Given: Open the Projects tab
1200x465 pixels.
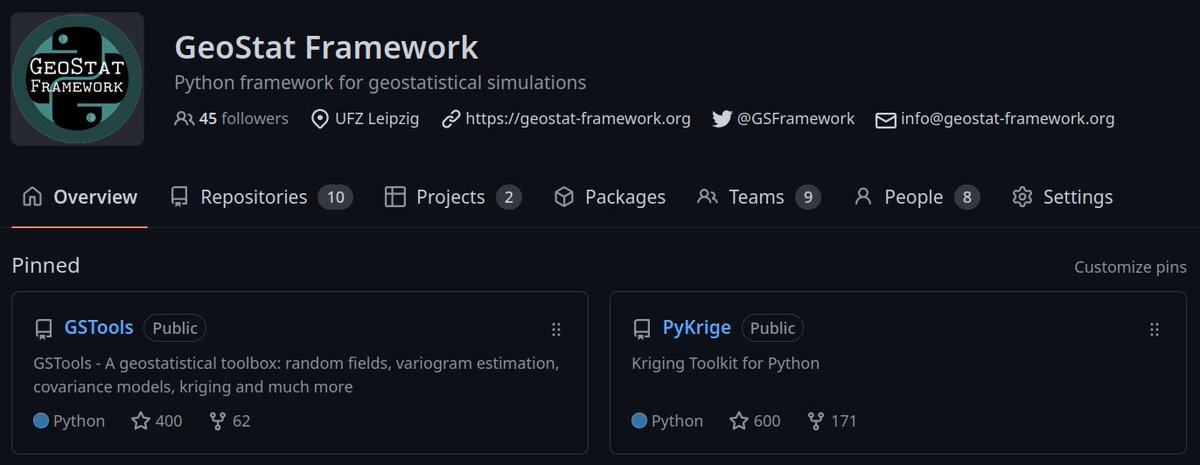Looking at the screenshot, I should 453,197.
